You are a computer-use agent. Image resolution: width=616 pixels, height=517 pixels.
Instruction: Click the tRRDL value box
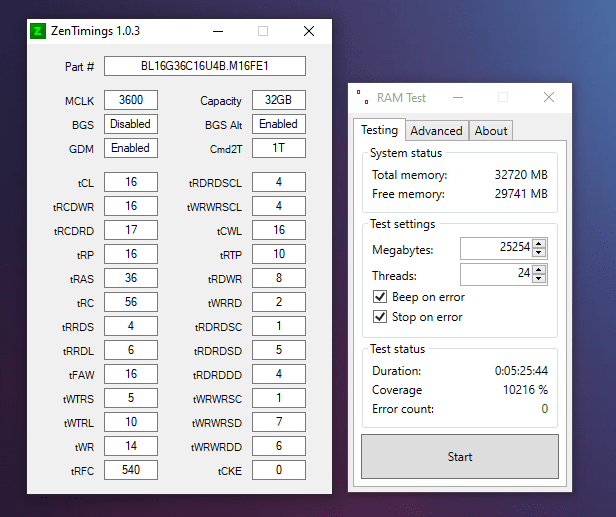pyautogui.click(x=131, y=350)
